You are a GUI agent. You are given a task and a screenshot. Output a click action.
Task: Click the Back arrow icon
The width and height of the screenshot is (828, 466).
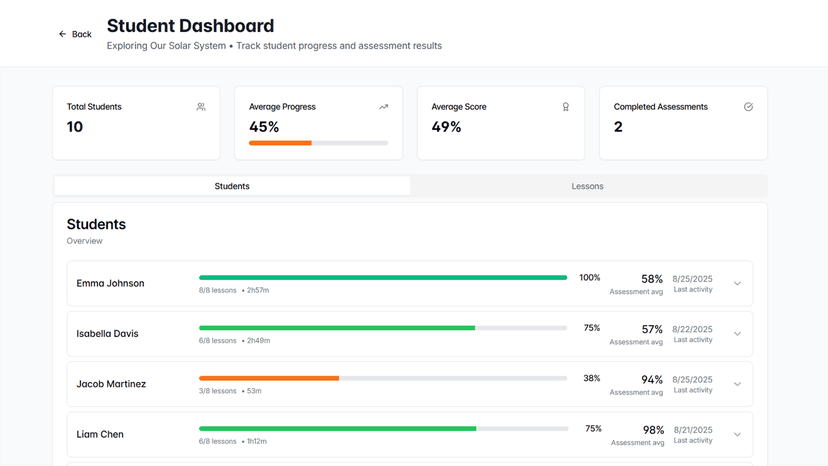point(62,34)
